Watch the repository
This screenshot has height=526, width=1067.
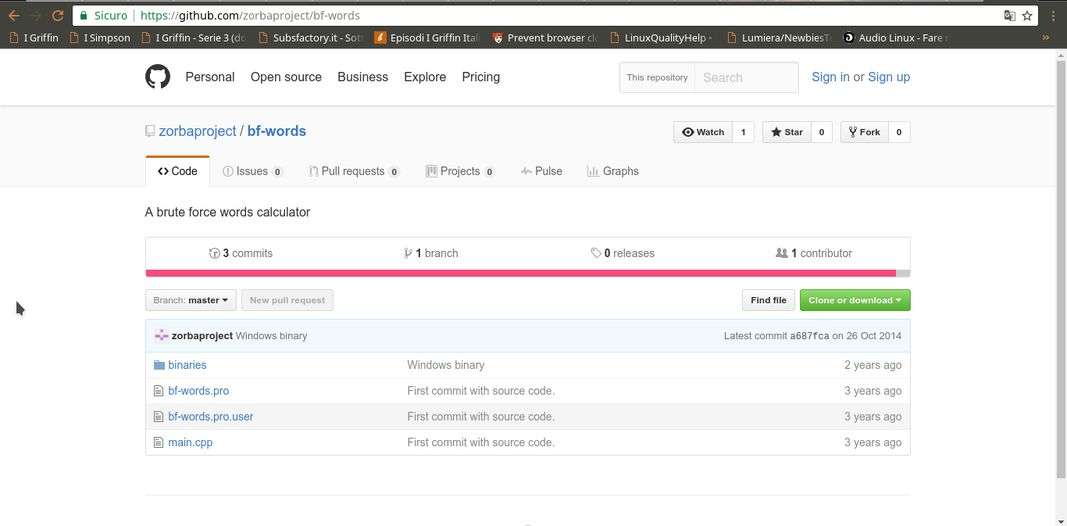pyautogui.click(x=703, y=132)
